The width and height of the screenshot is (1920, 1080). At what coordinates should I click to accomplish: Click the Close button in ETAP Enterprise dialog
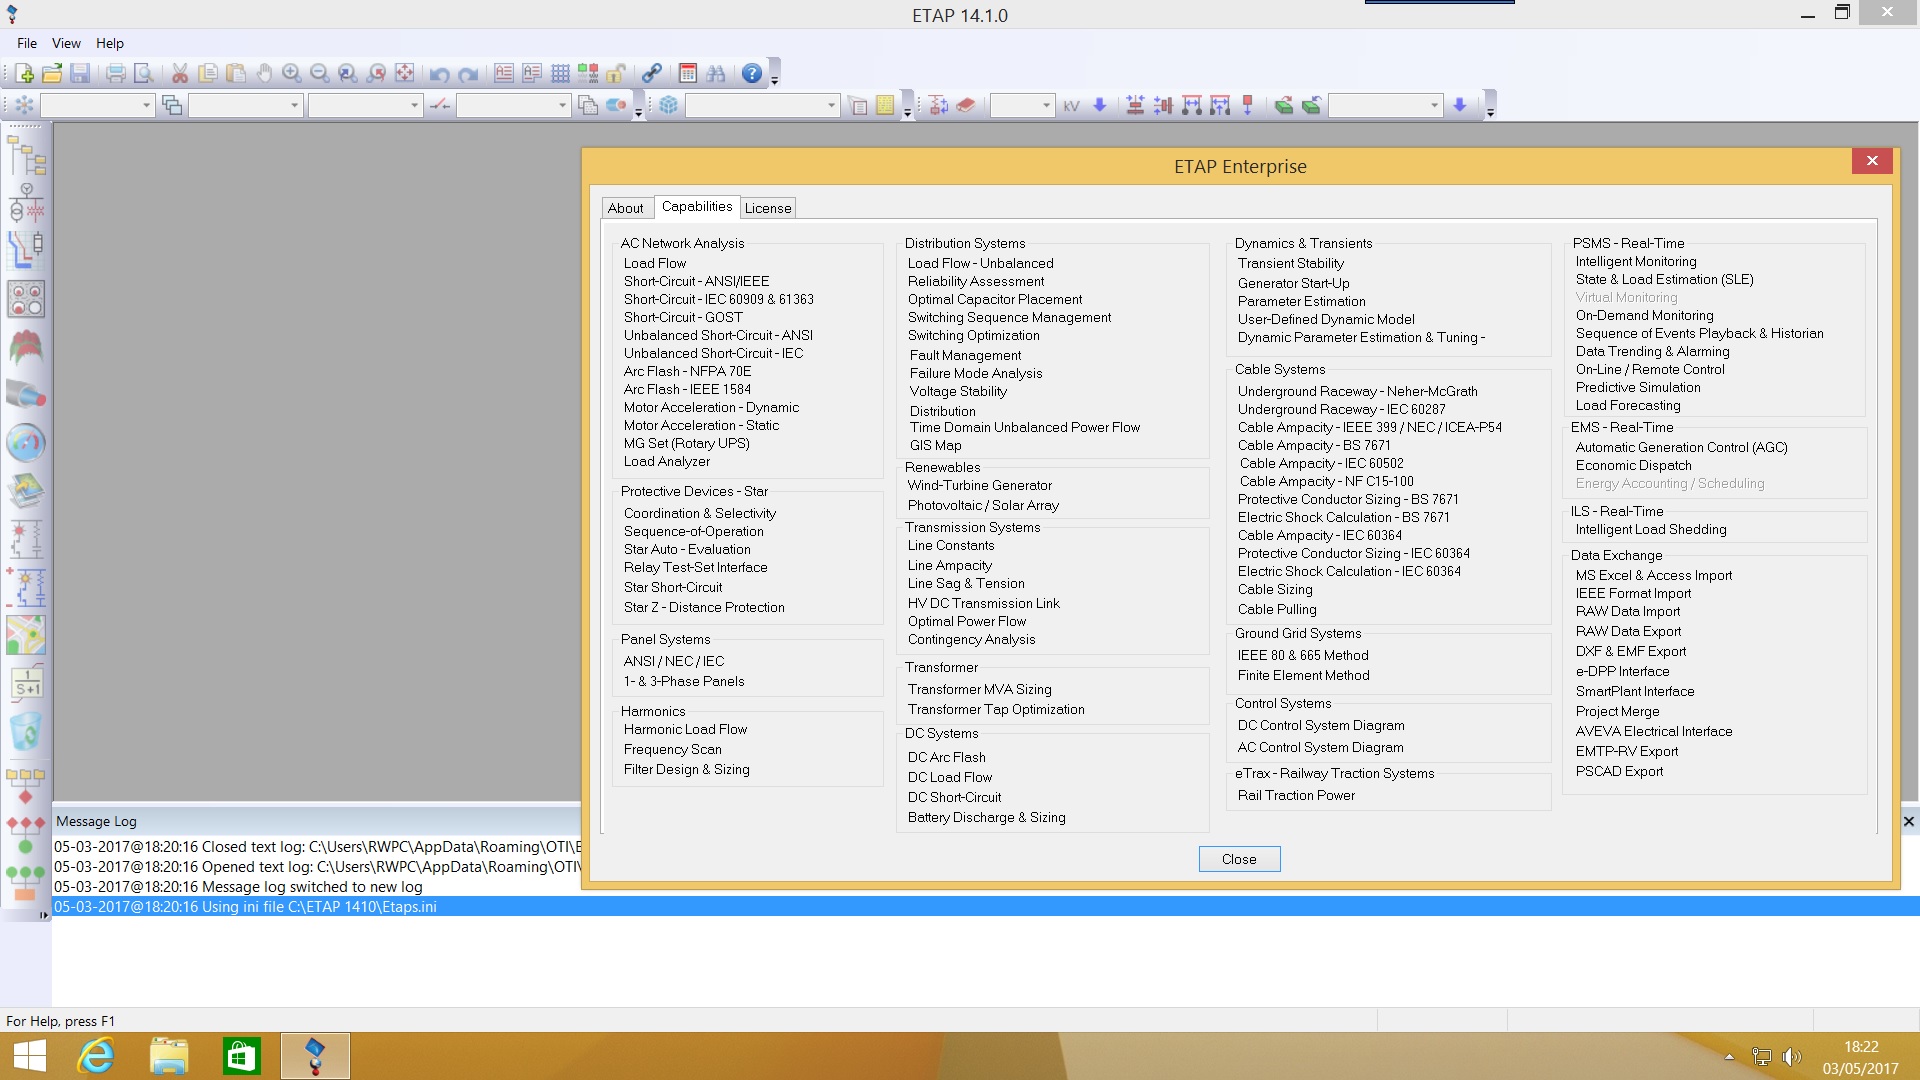(x=1239, y=859)
